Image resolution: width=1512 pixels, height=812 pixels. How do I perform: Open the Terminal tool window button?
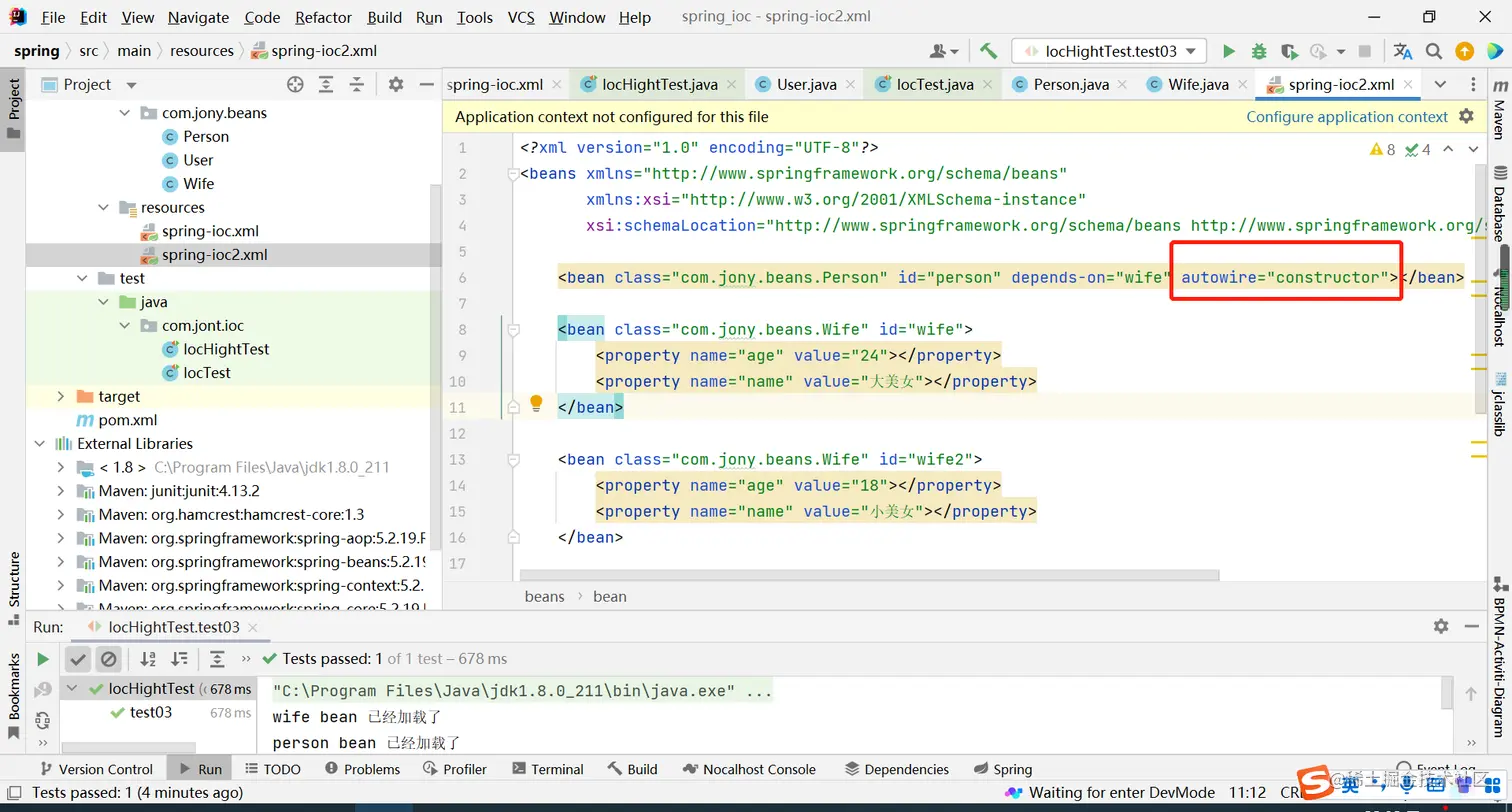point(547,769)
